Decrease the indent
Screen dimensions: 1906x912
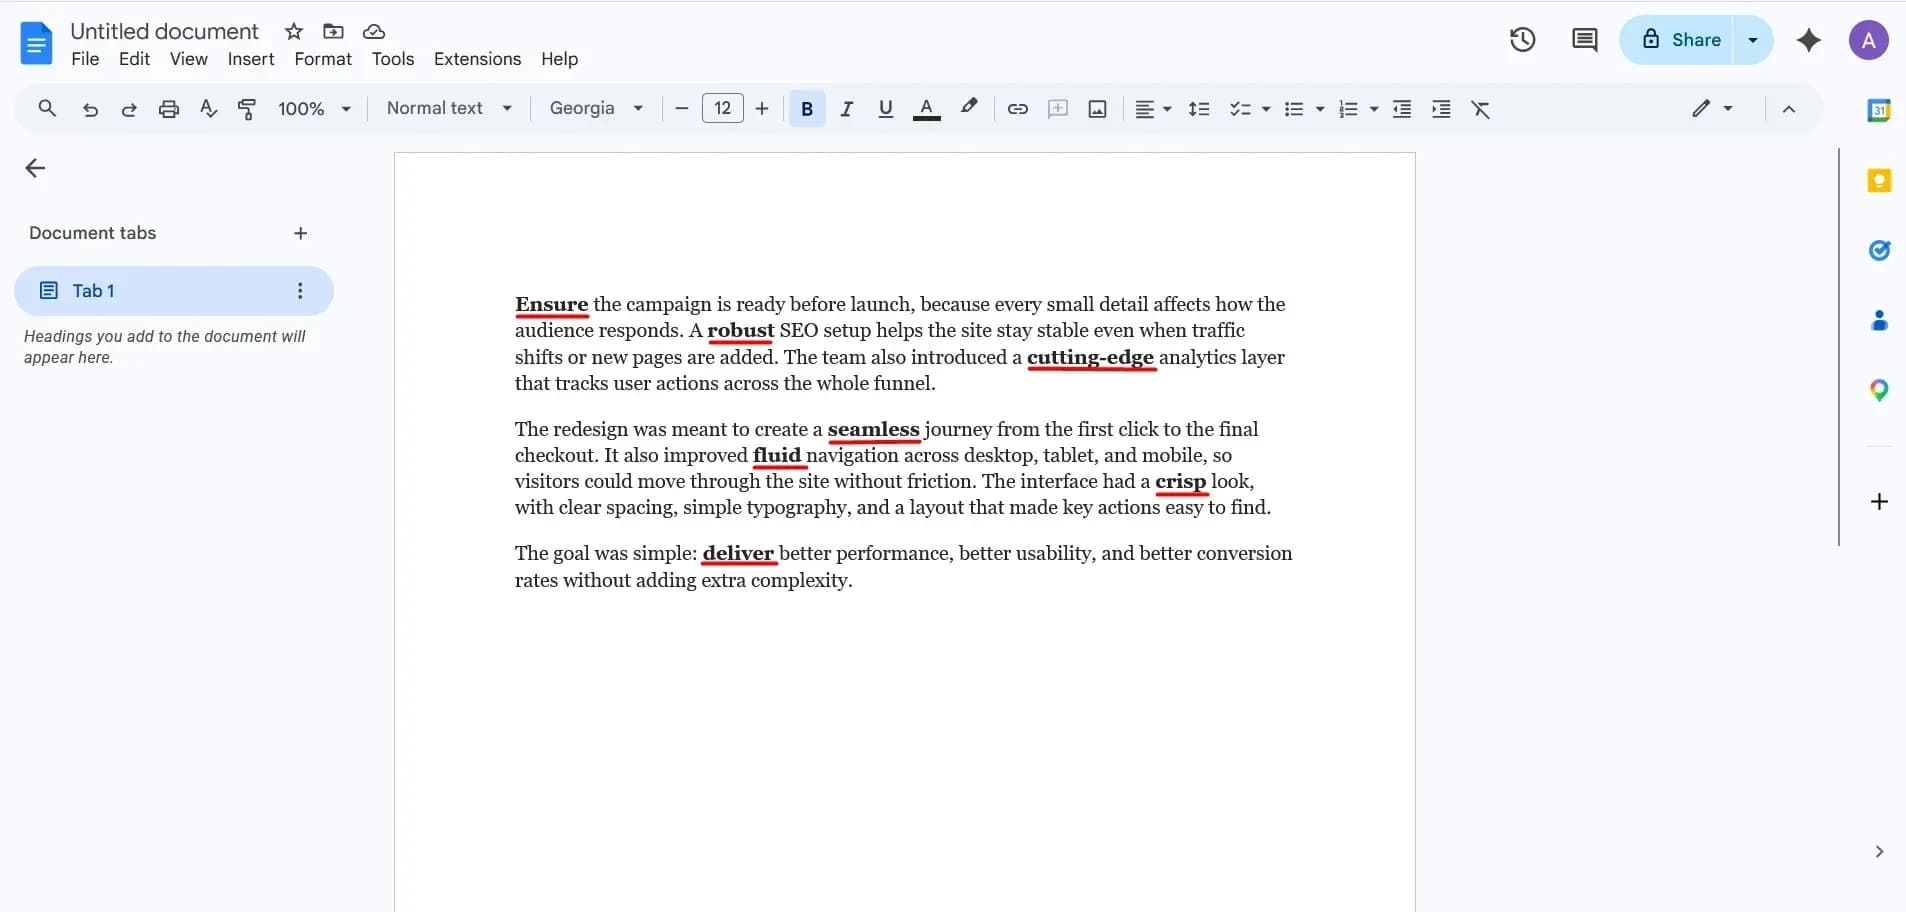(x=1402, y=109)
